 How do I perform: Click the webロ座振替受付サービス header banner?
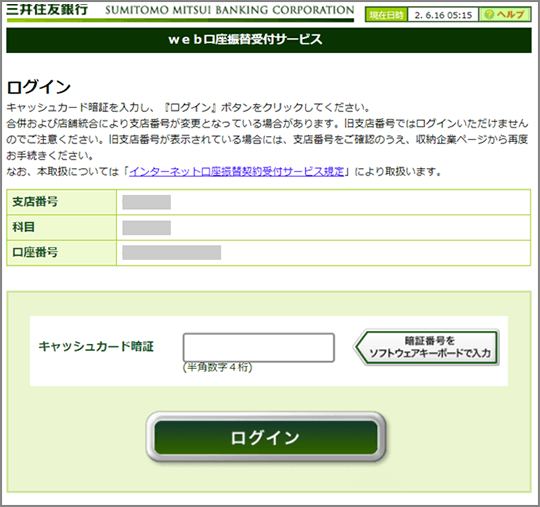269,40
